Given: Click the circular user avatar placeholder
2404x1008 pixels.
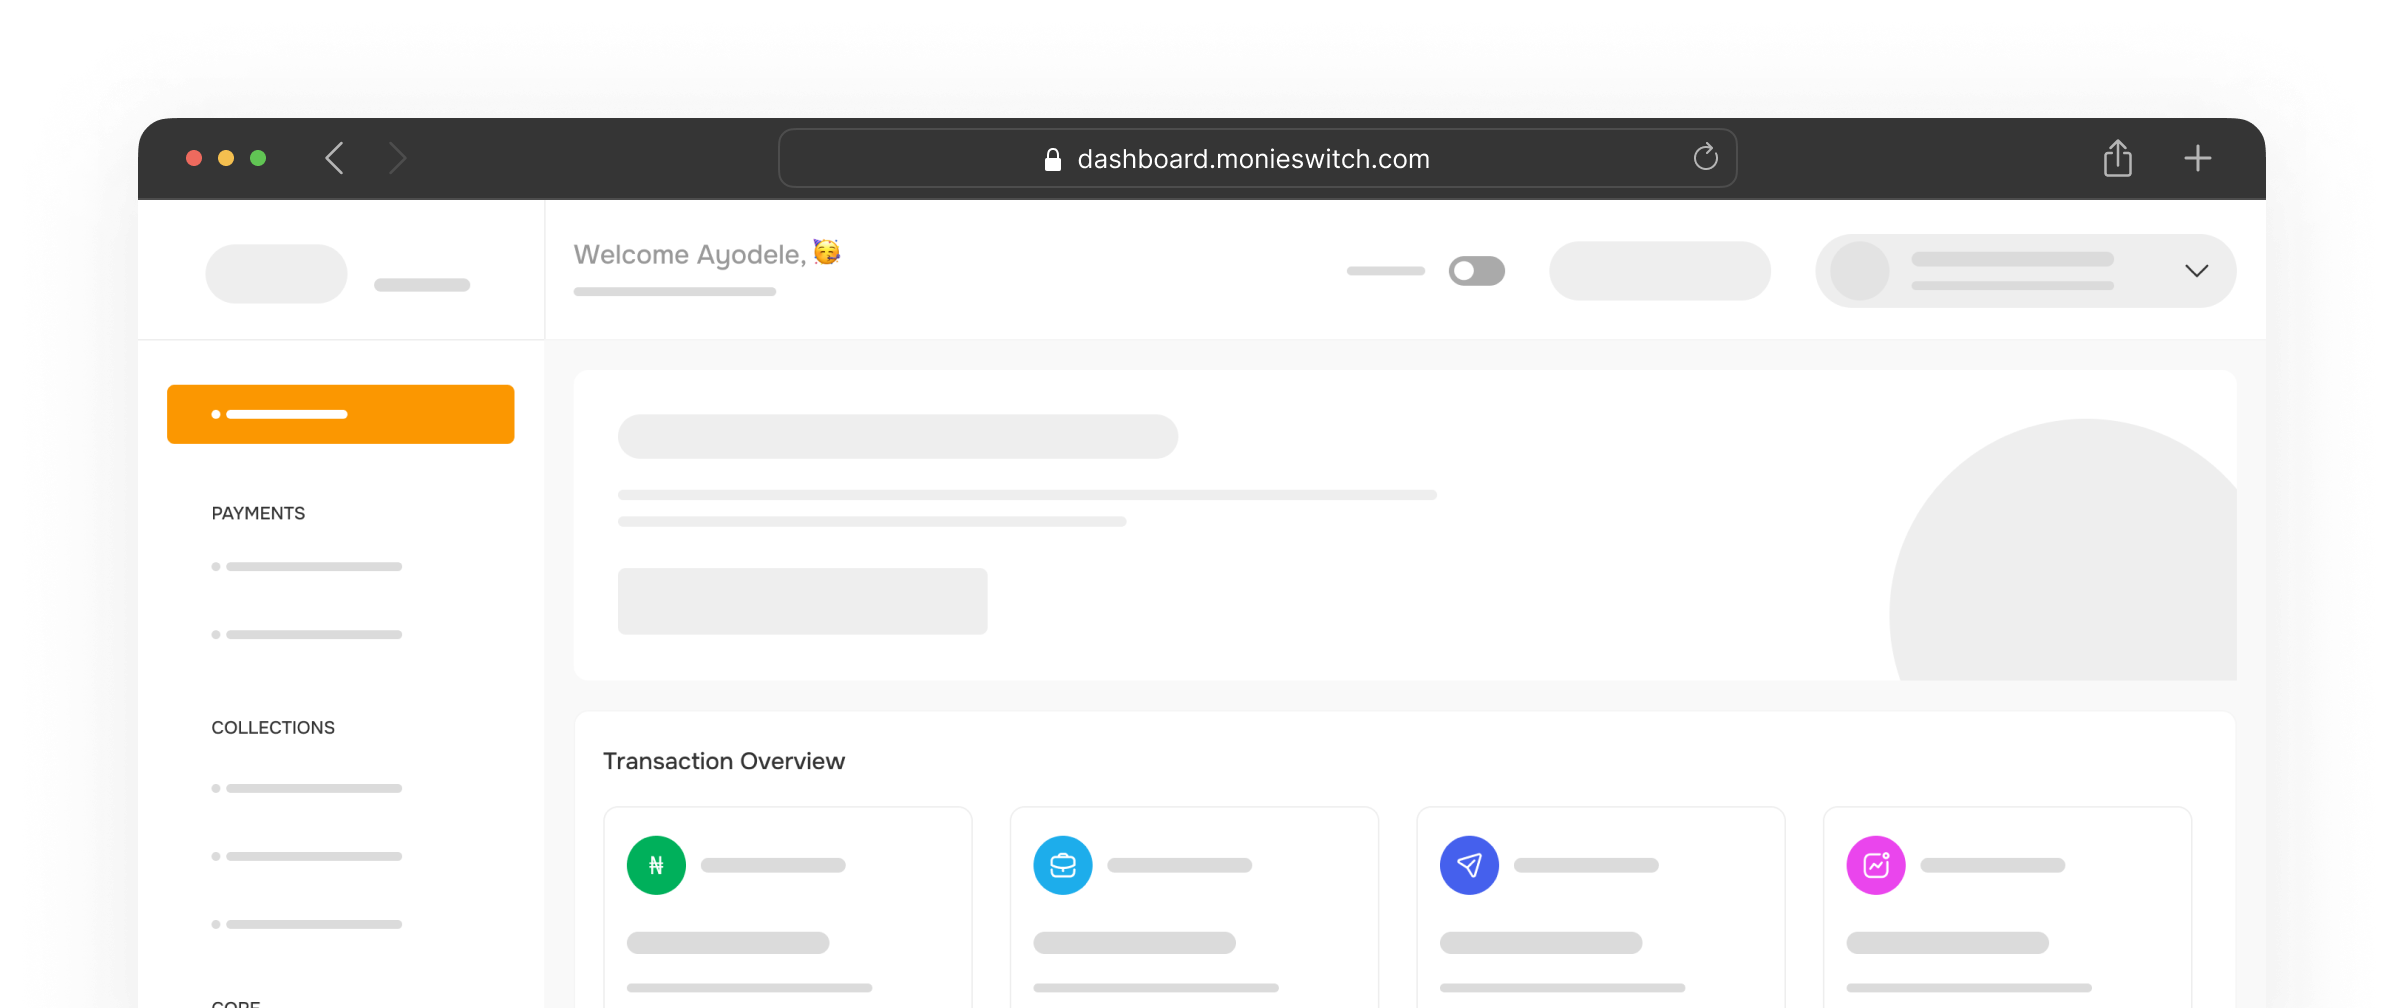Looking at the screenshot, I should click(x=1859, y=271).
